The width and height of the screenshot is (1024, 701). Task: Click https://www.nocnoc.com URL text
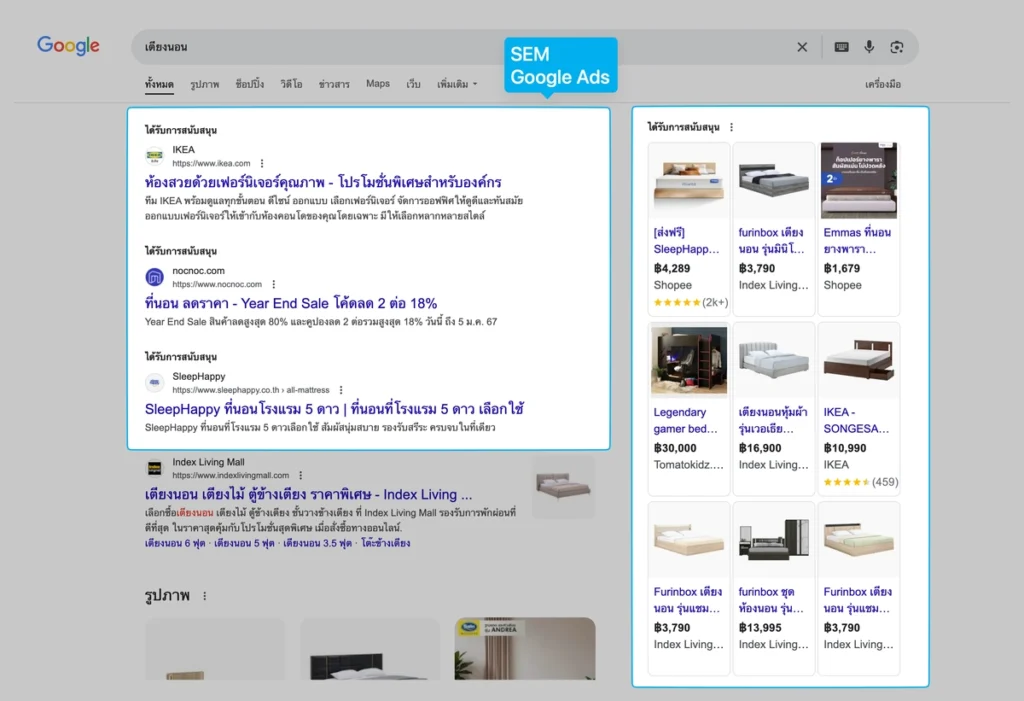click(x=217, y=284)
